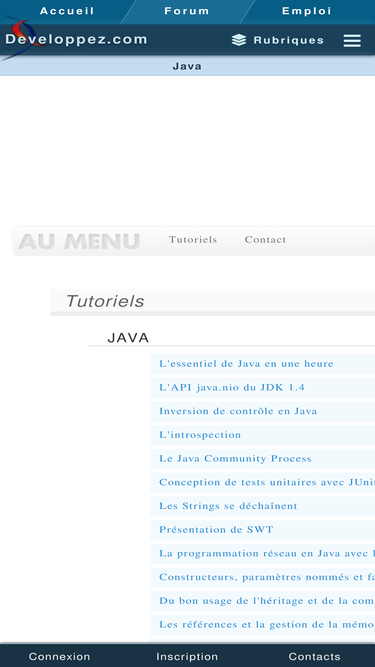Click the Tutoriels section heading
Image resolution: width=375 pixels, height=667 pixels.
pyautogui.click(x=105, y=301)
